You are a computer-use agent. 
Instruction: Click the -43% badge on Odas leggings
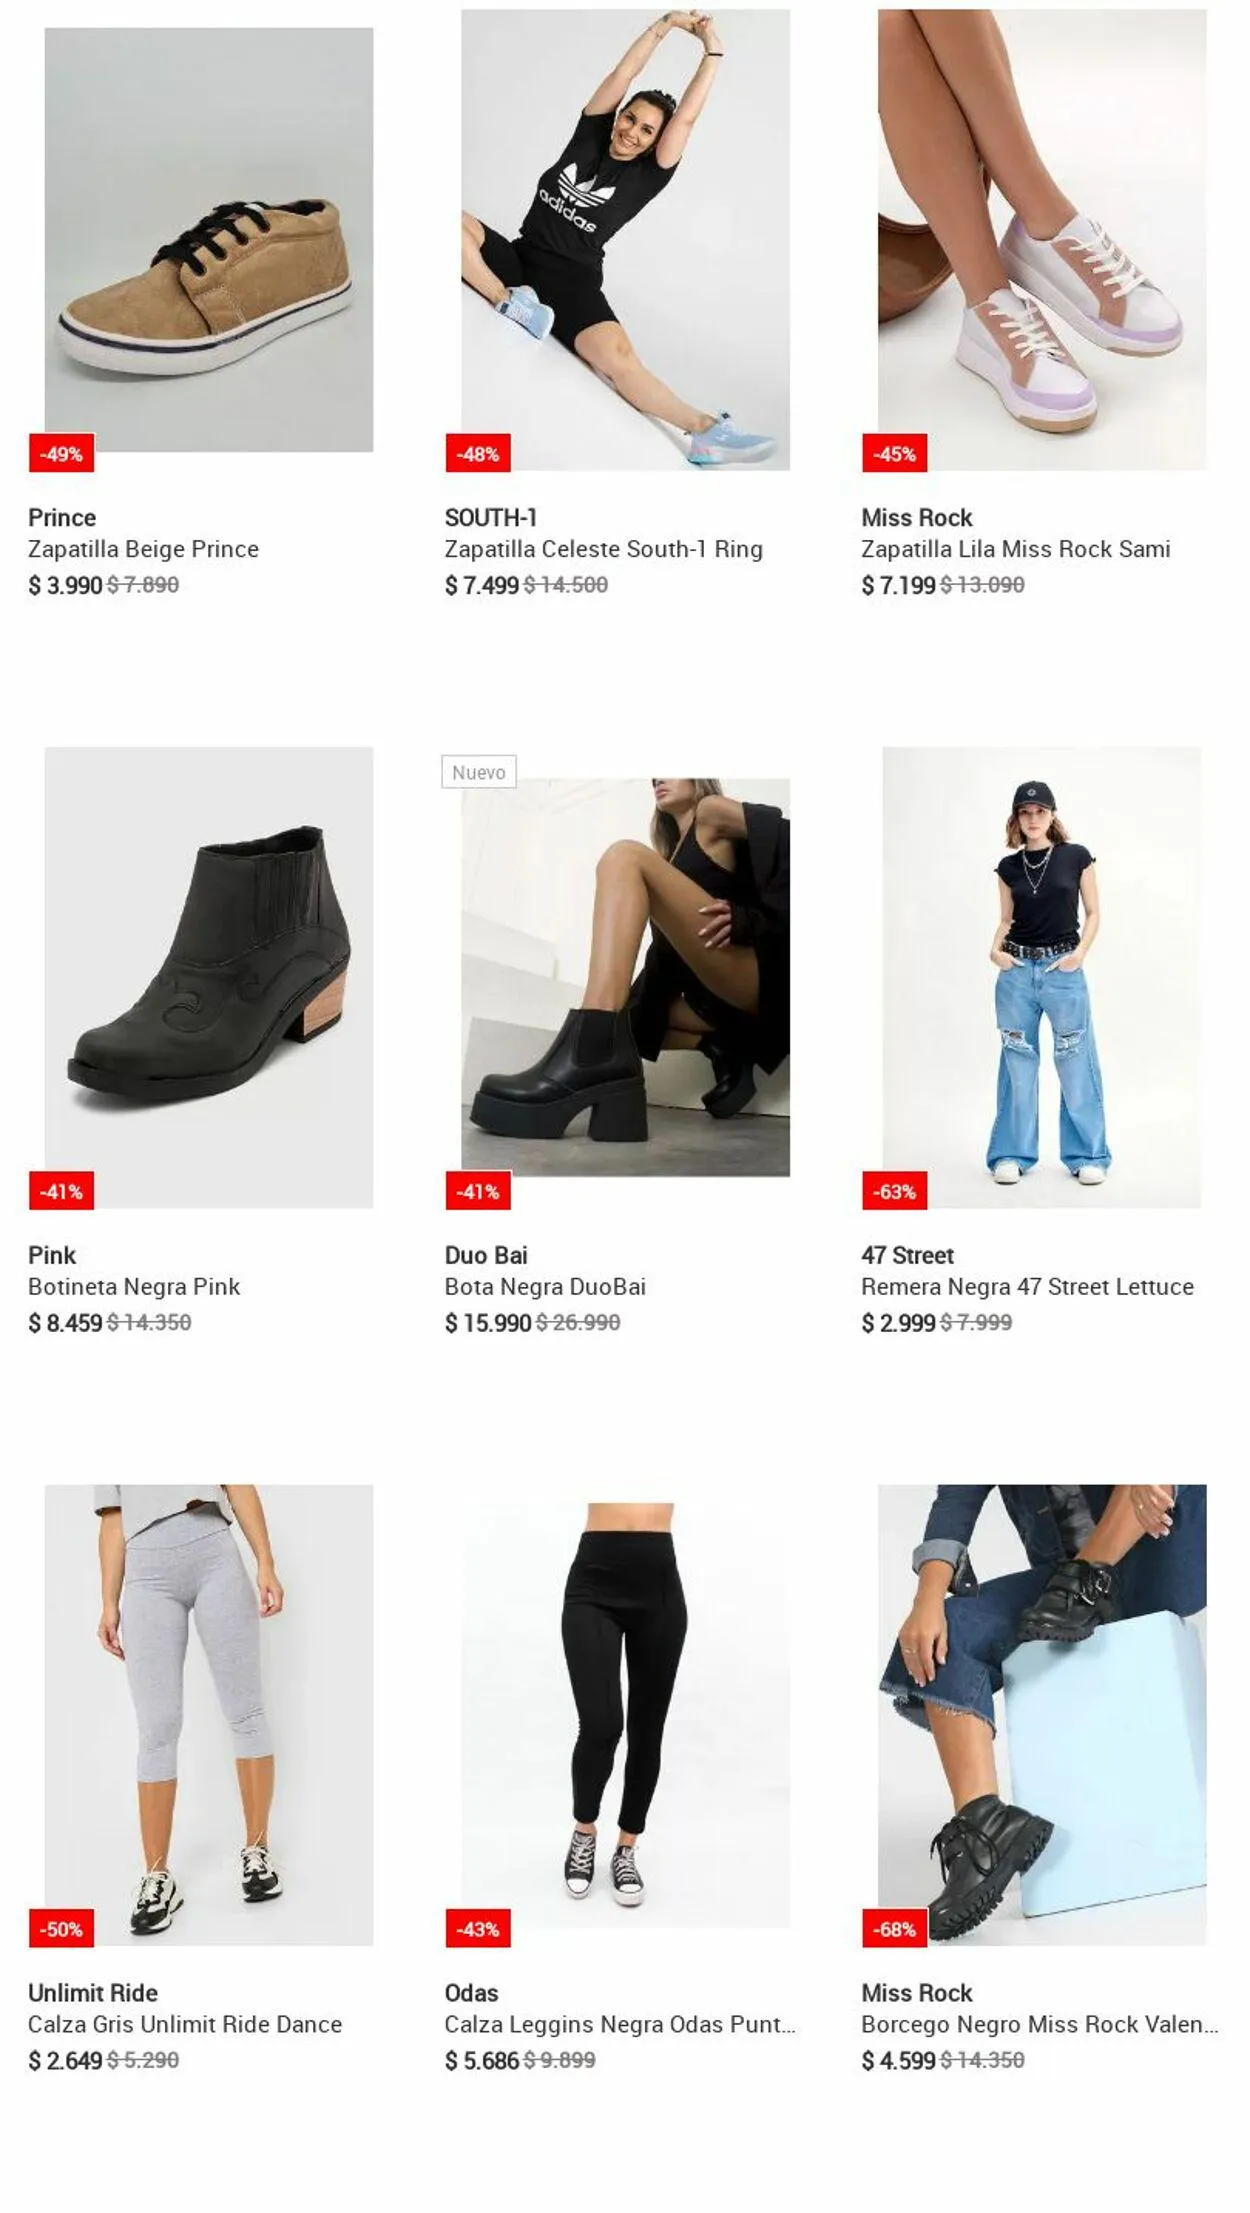pos(478,1928)
